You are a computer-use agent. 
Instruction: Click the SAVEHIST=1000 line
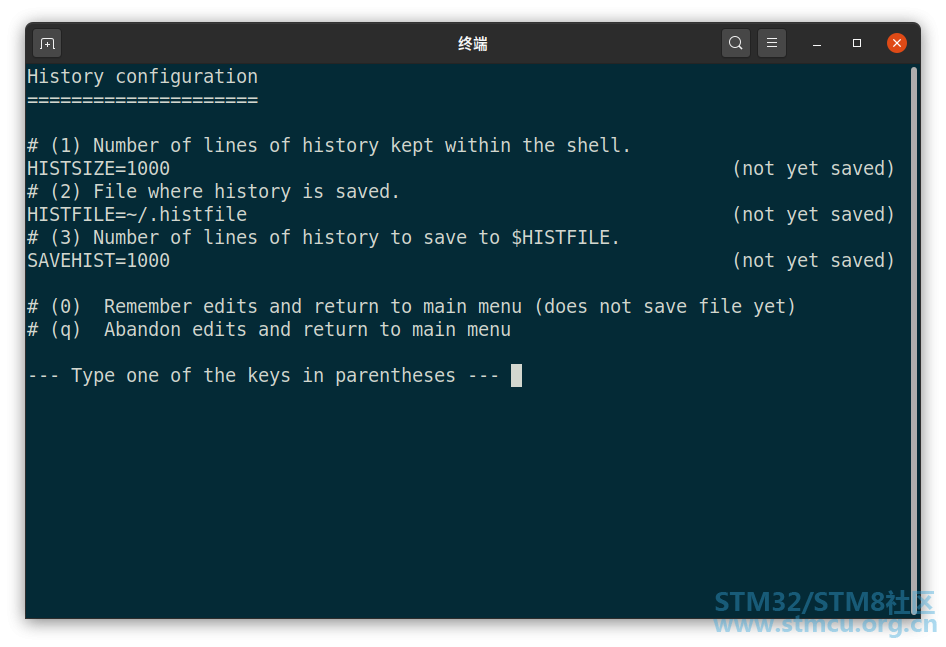point(98,261)
